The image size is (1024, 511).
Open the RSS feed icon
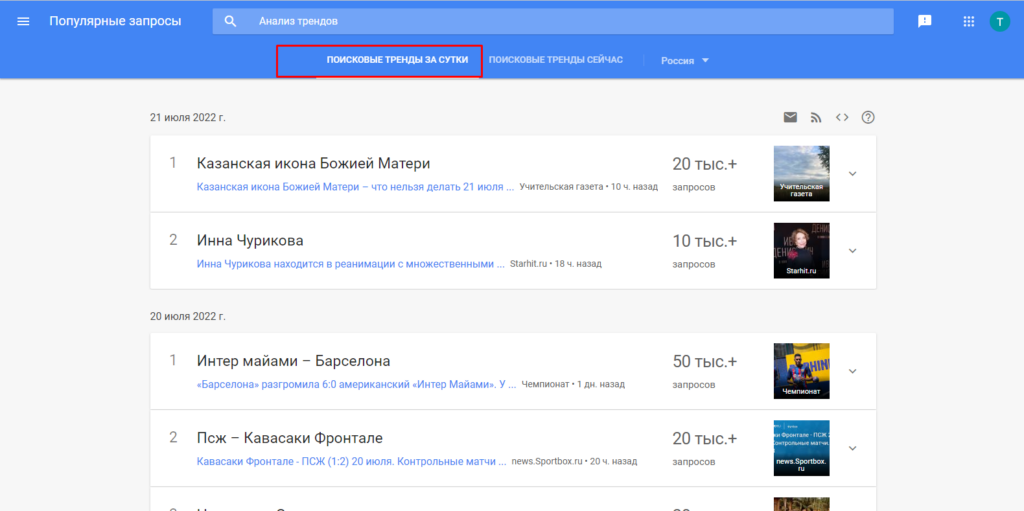click(816, 117)
